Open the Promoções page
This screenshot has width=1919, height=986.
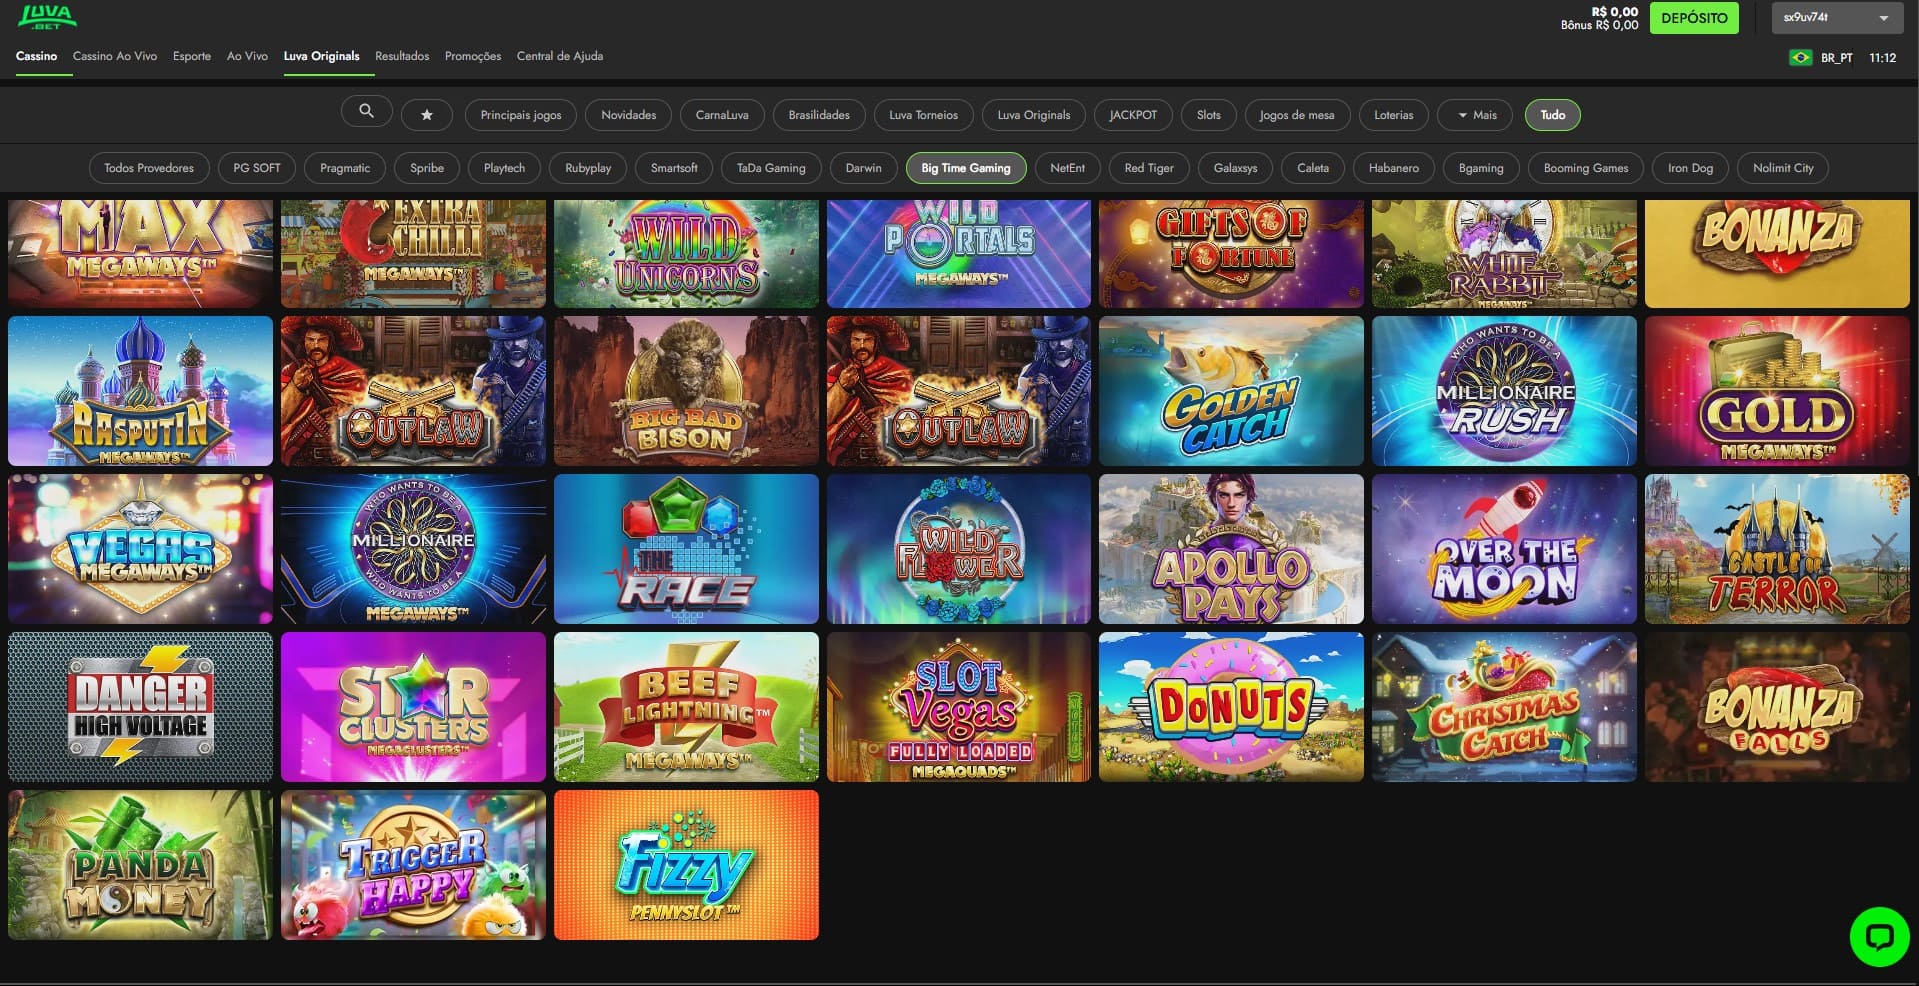coord(473,56)
